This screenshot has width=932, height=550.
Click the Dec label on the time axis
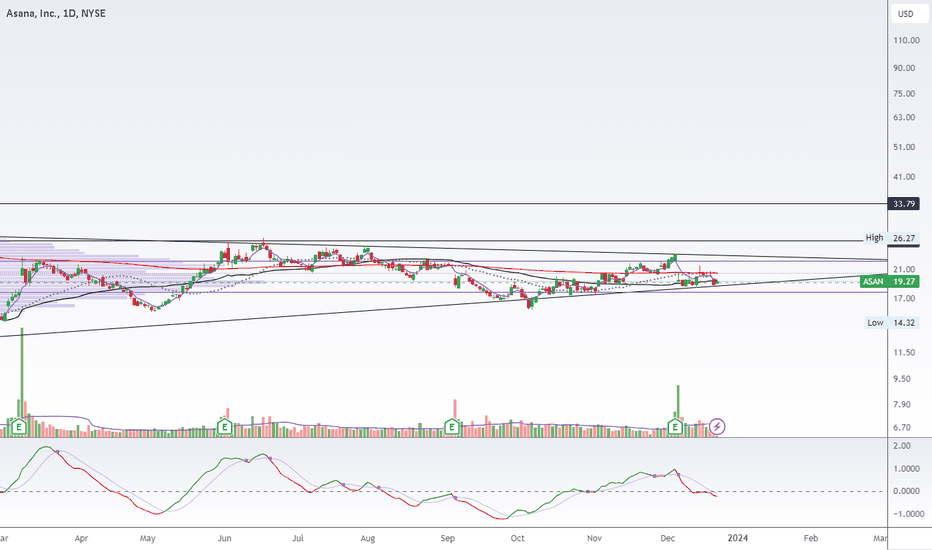coord(667,538)
